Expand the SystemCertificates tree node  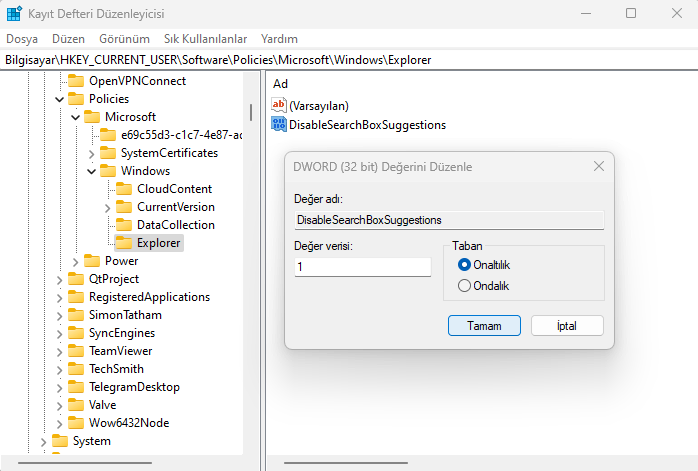(x=92, y=153)
